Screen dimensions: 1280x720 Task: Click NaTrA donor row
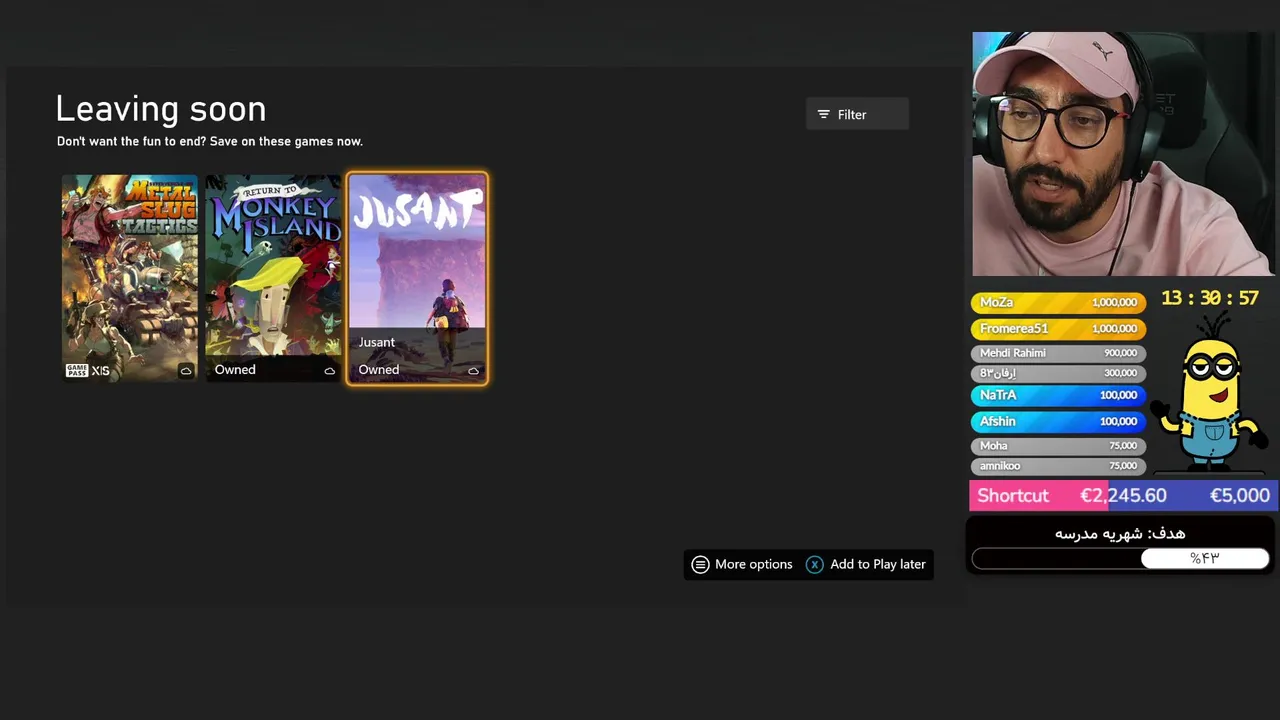click(1058, 395)
